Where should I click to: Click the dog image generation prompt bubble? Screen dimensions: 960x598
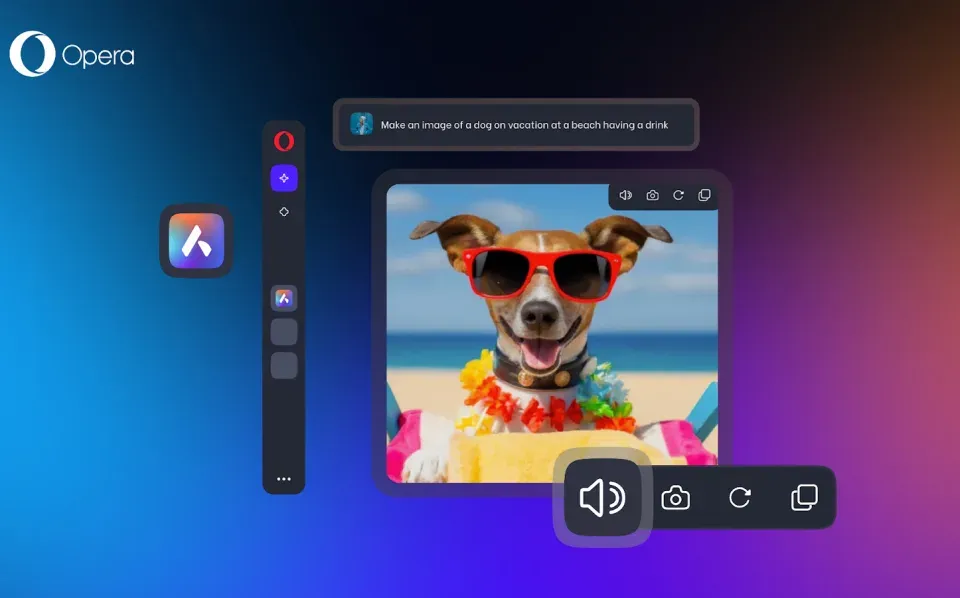(x=515, y=124)
